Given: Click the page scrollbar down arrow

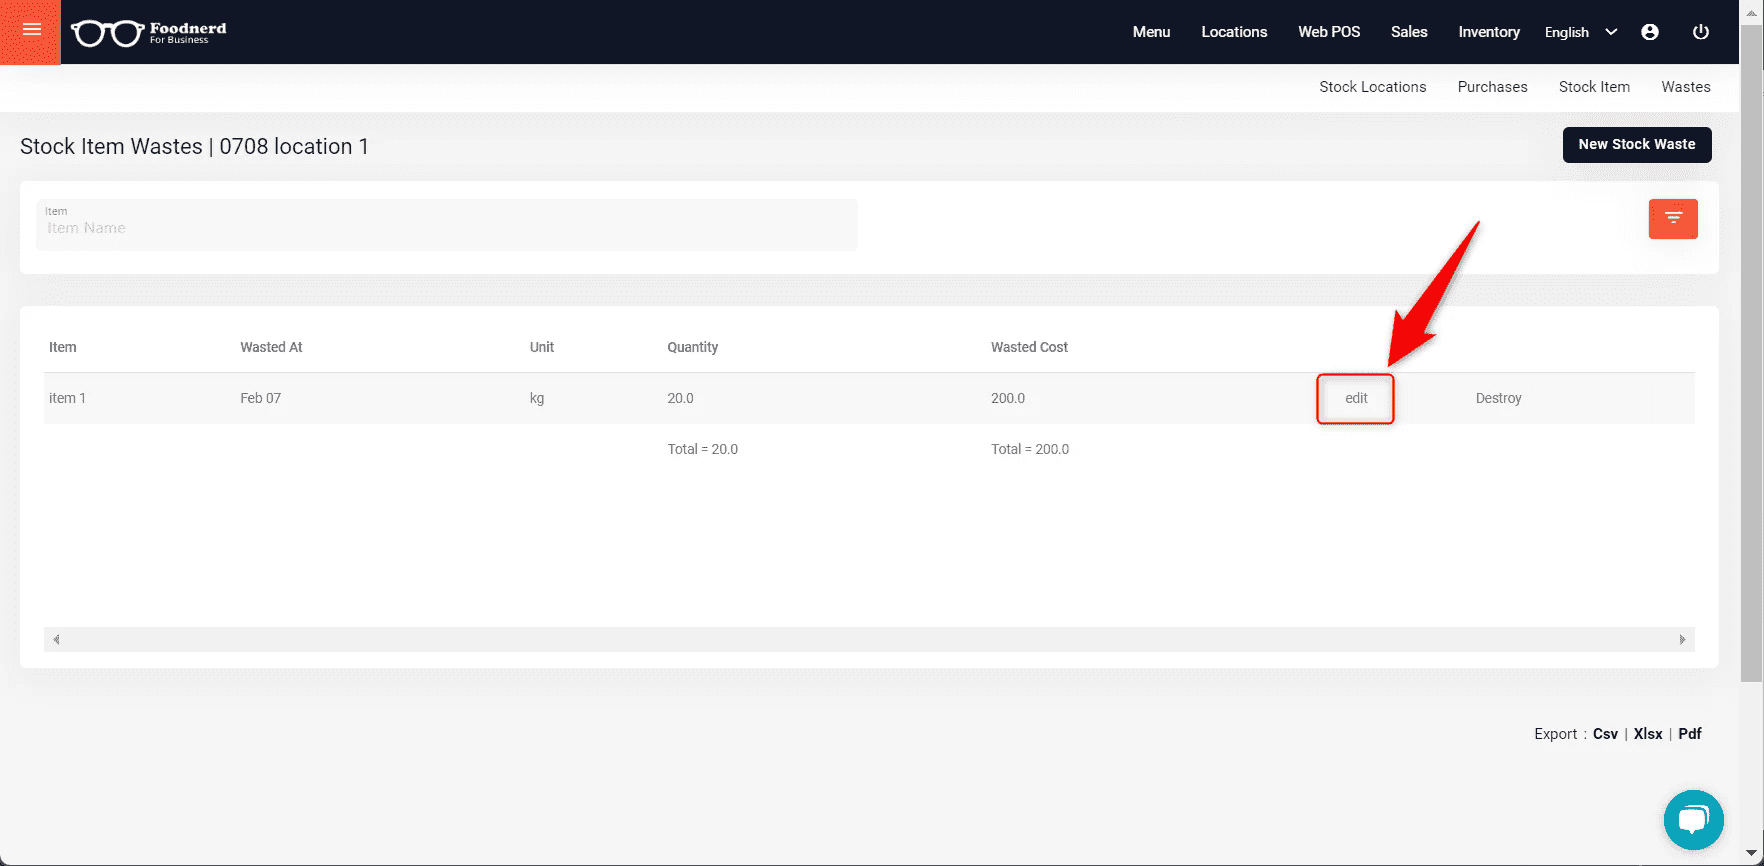Looking at the screenshot, I should [1751, 853].
